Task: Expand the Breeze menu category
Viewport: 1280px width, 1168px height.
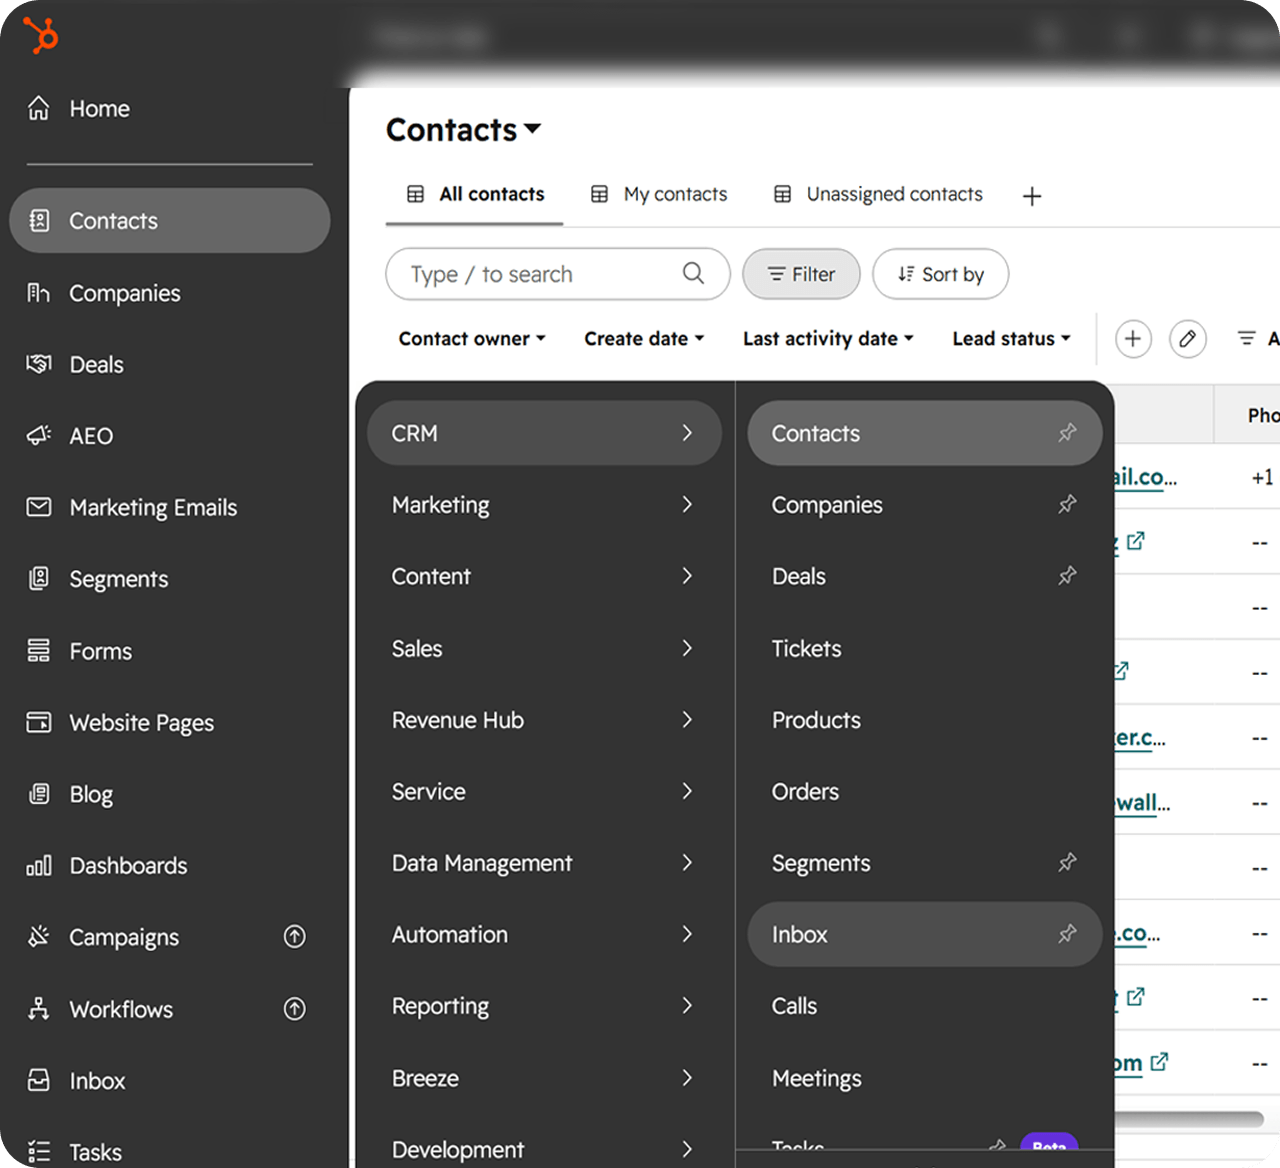Action: point(544,1078)
